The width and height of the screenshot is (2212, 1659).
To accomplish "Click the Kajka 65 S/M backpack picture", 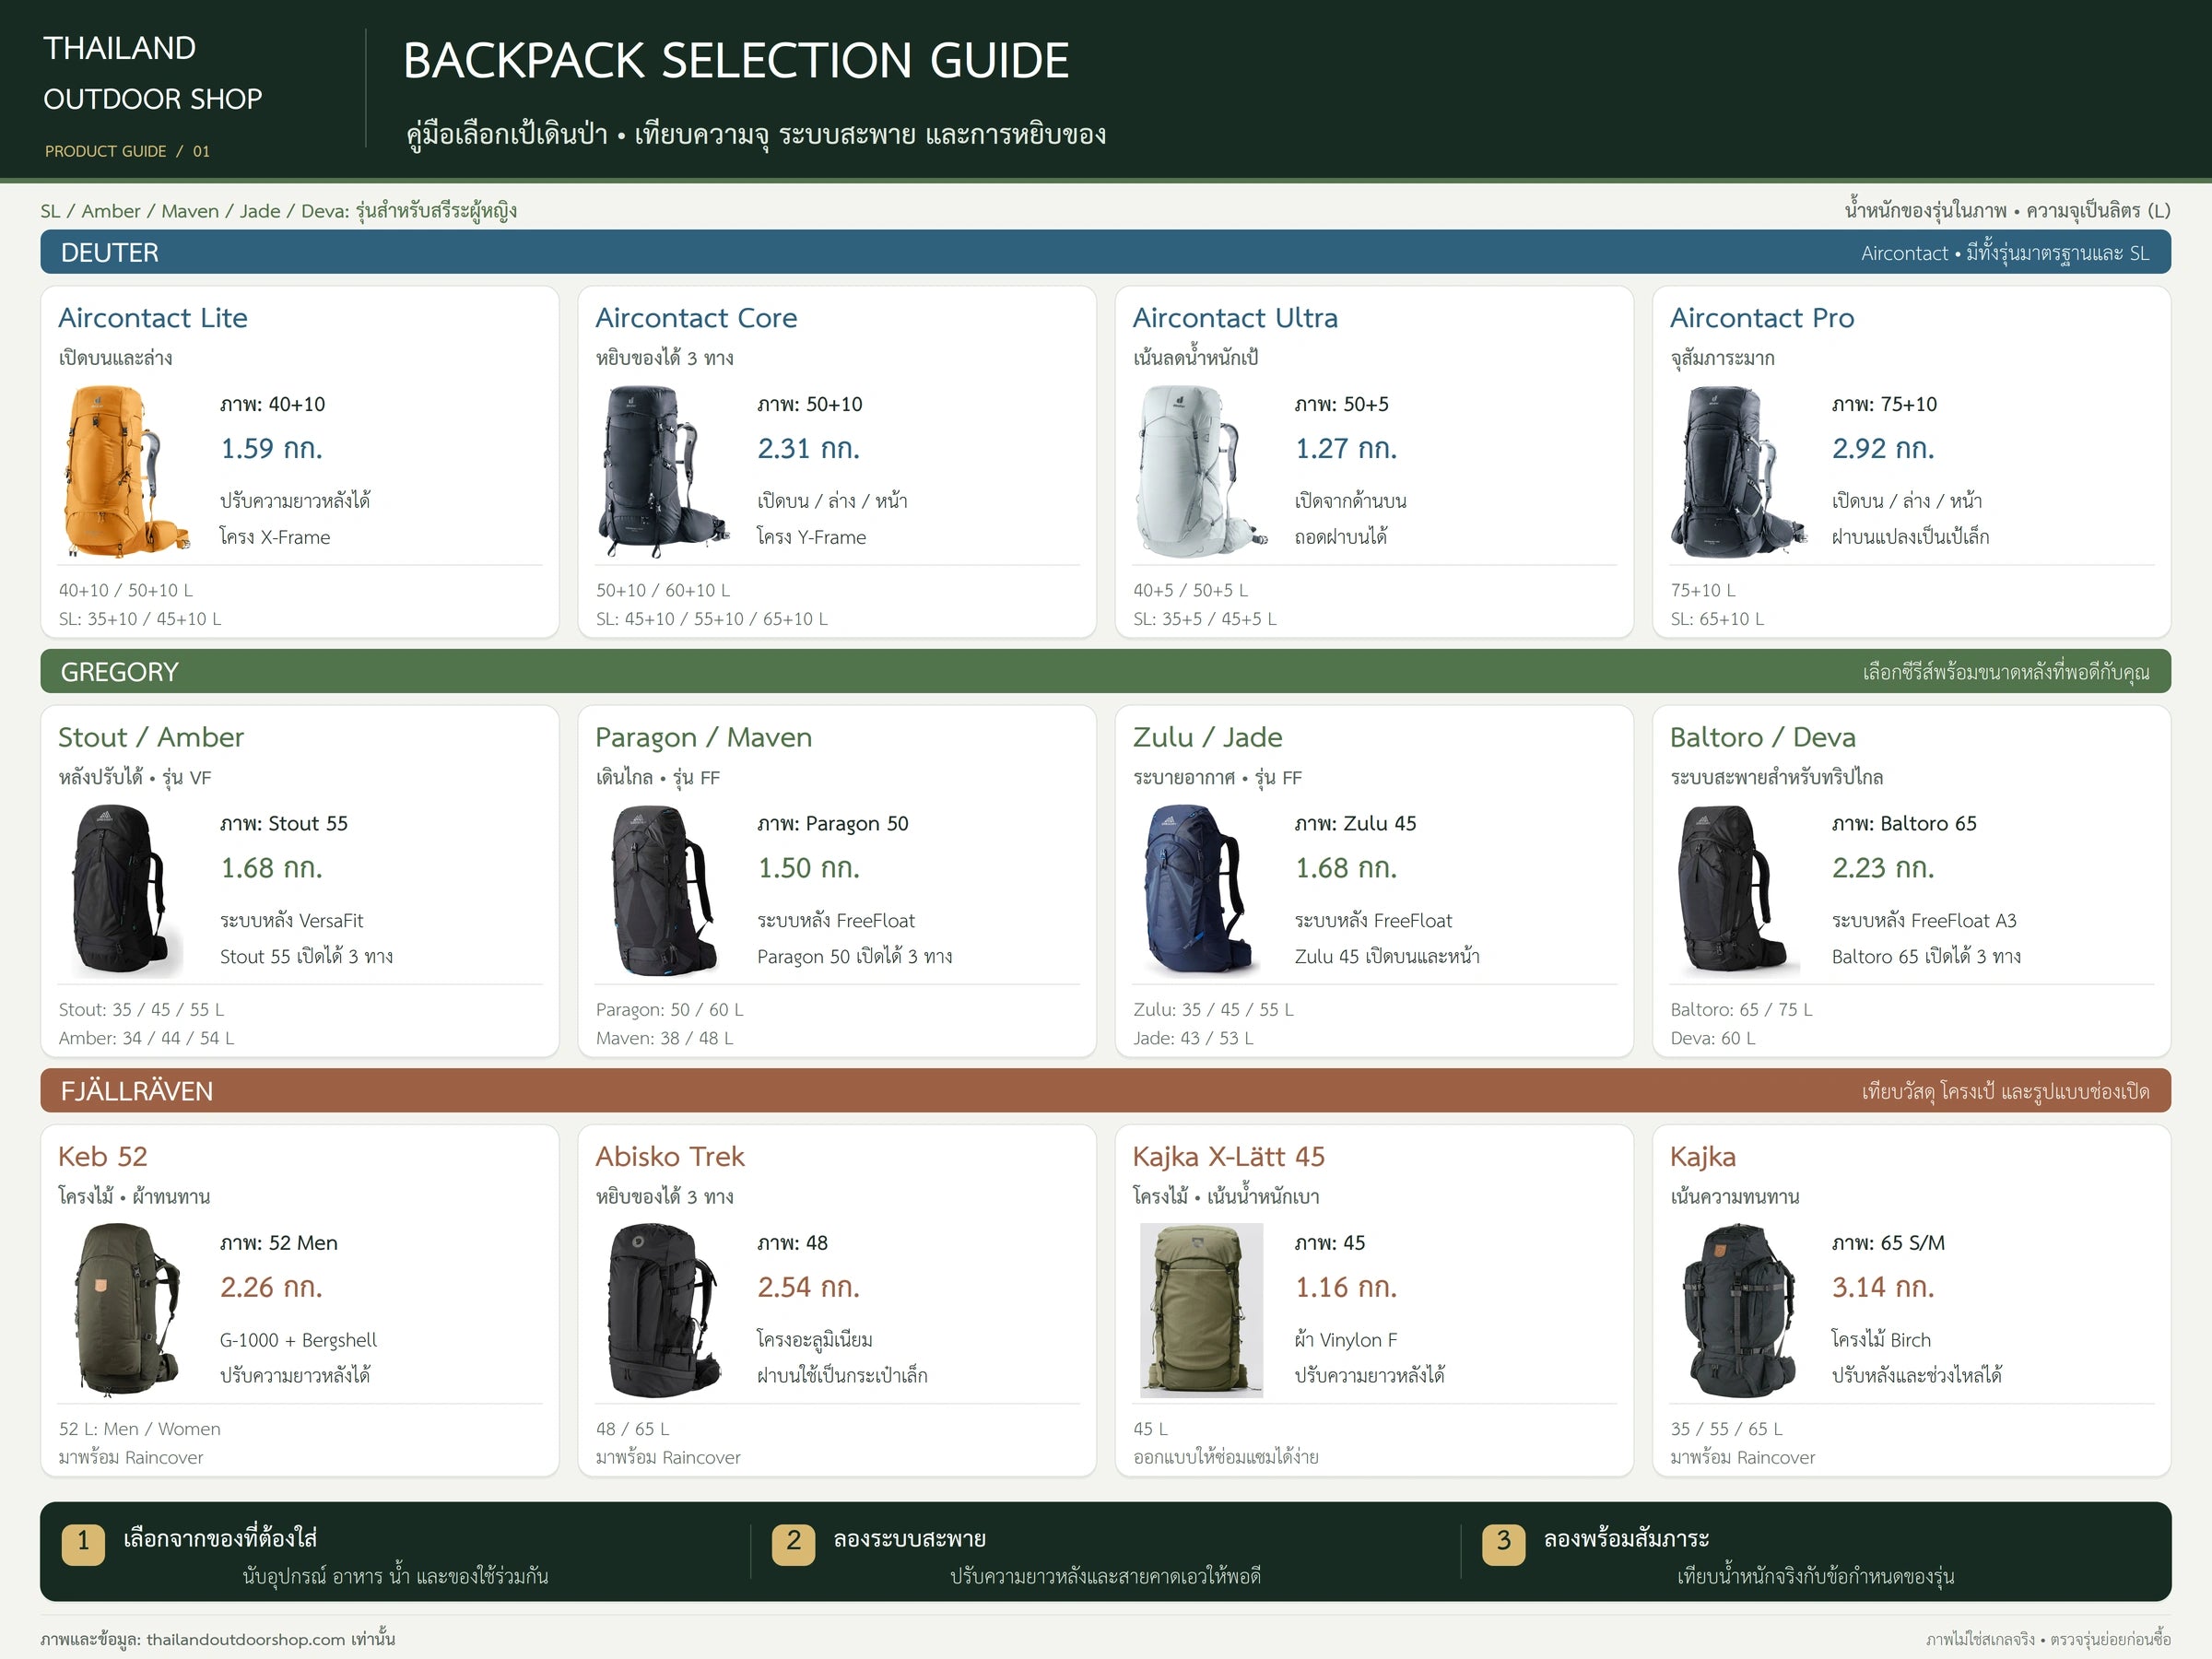I will tap(1737, 1310).
